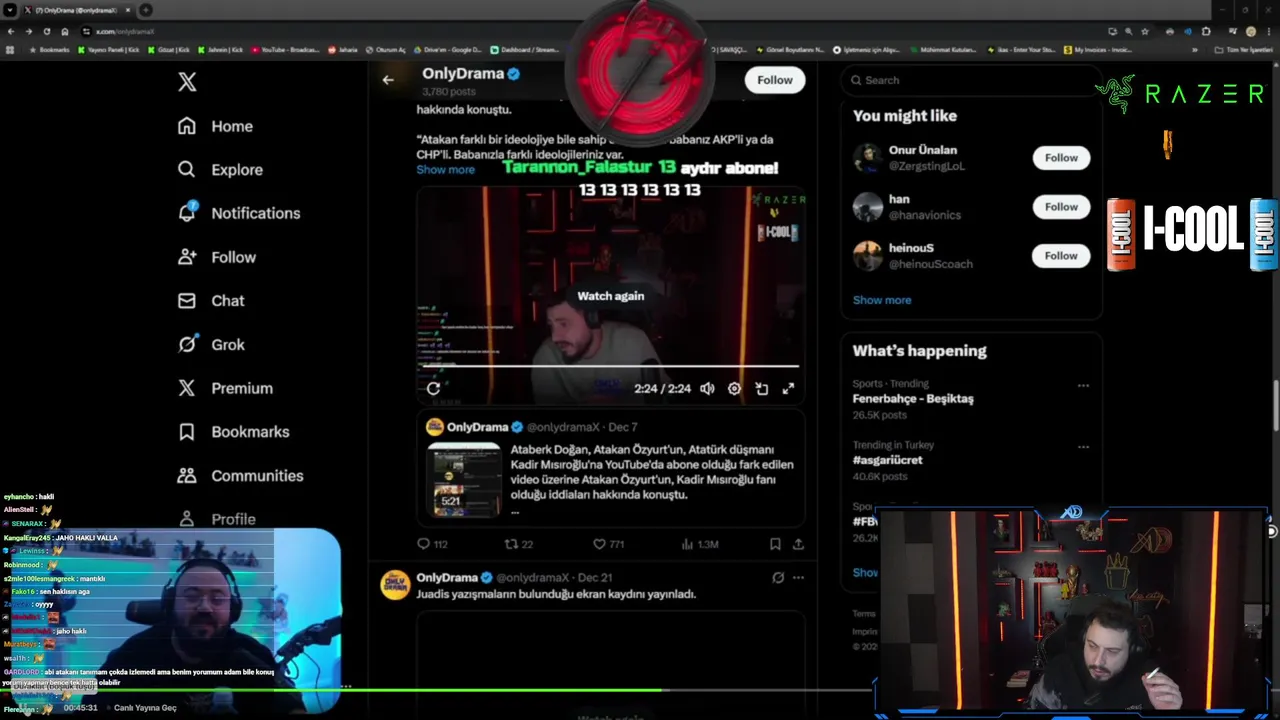Scrub the stream overlay green progress bar

tap(436, 689)
